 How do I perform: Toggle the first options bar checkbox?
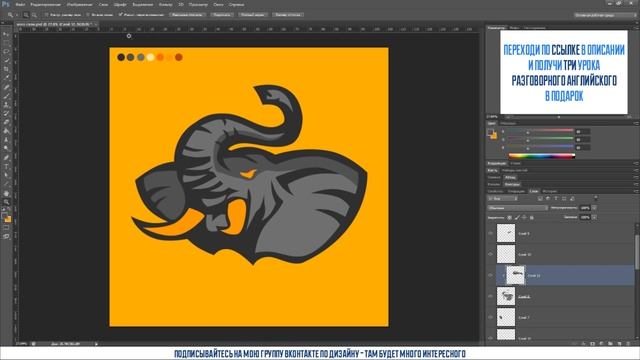pos(47,15)
